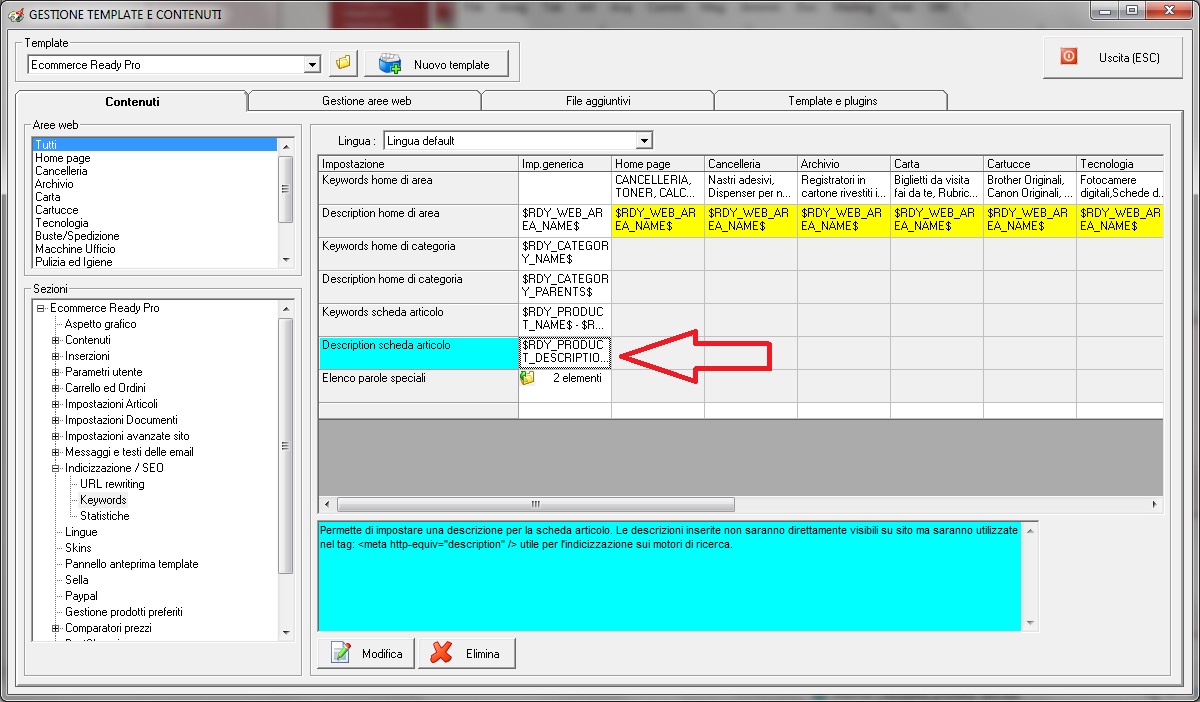Click the Elimina button

pyautogui.click(x=467, y=654)
